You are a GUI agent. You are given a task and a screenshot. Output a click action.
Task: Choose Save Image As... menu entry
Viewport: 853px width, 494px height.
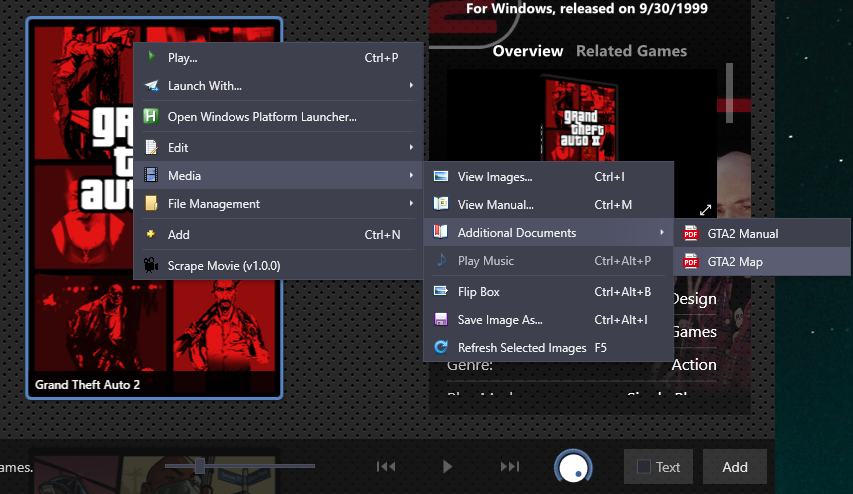pyautogui.click(x=548, y=320)
